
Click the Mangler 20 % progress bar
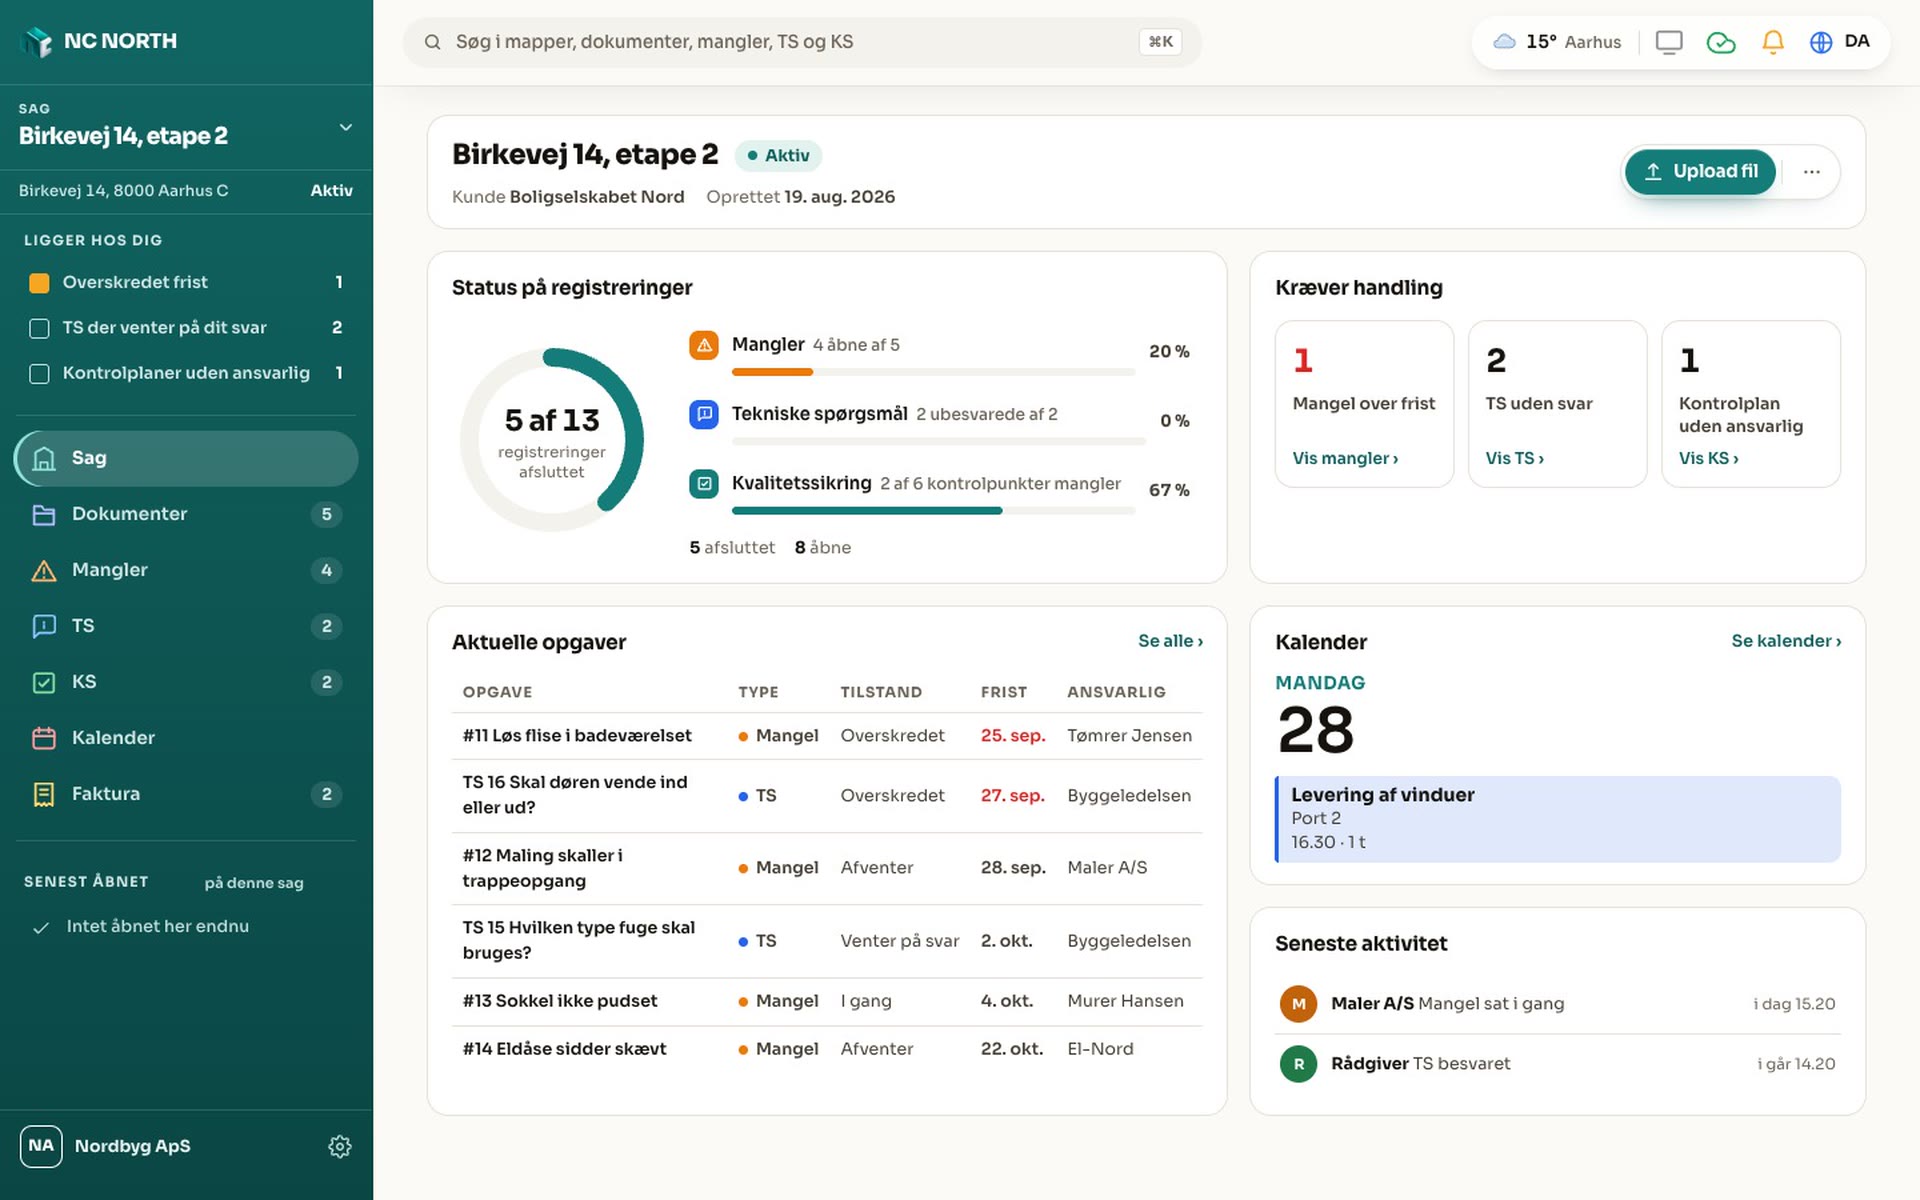[x=933, y=372]
